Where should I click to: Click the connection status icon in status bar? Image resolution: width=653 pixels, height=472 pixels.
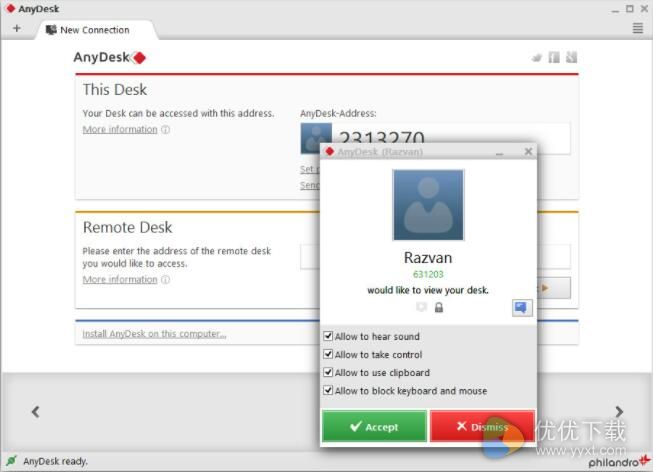(11, 461)
